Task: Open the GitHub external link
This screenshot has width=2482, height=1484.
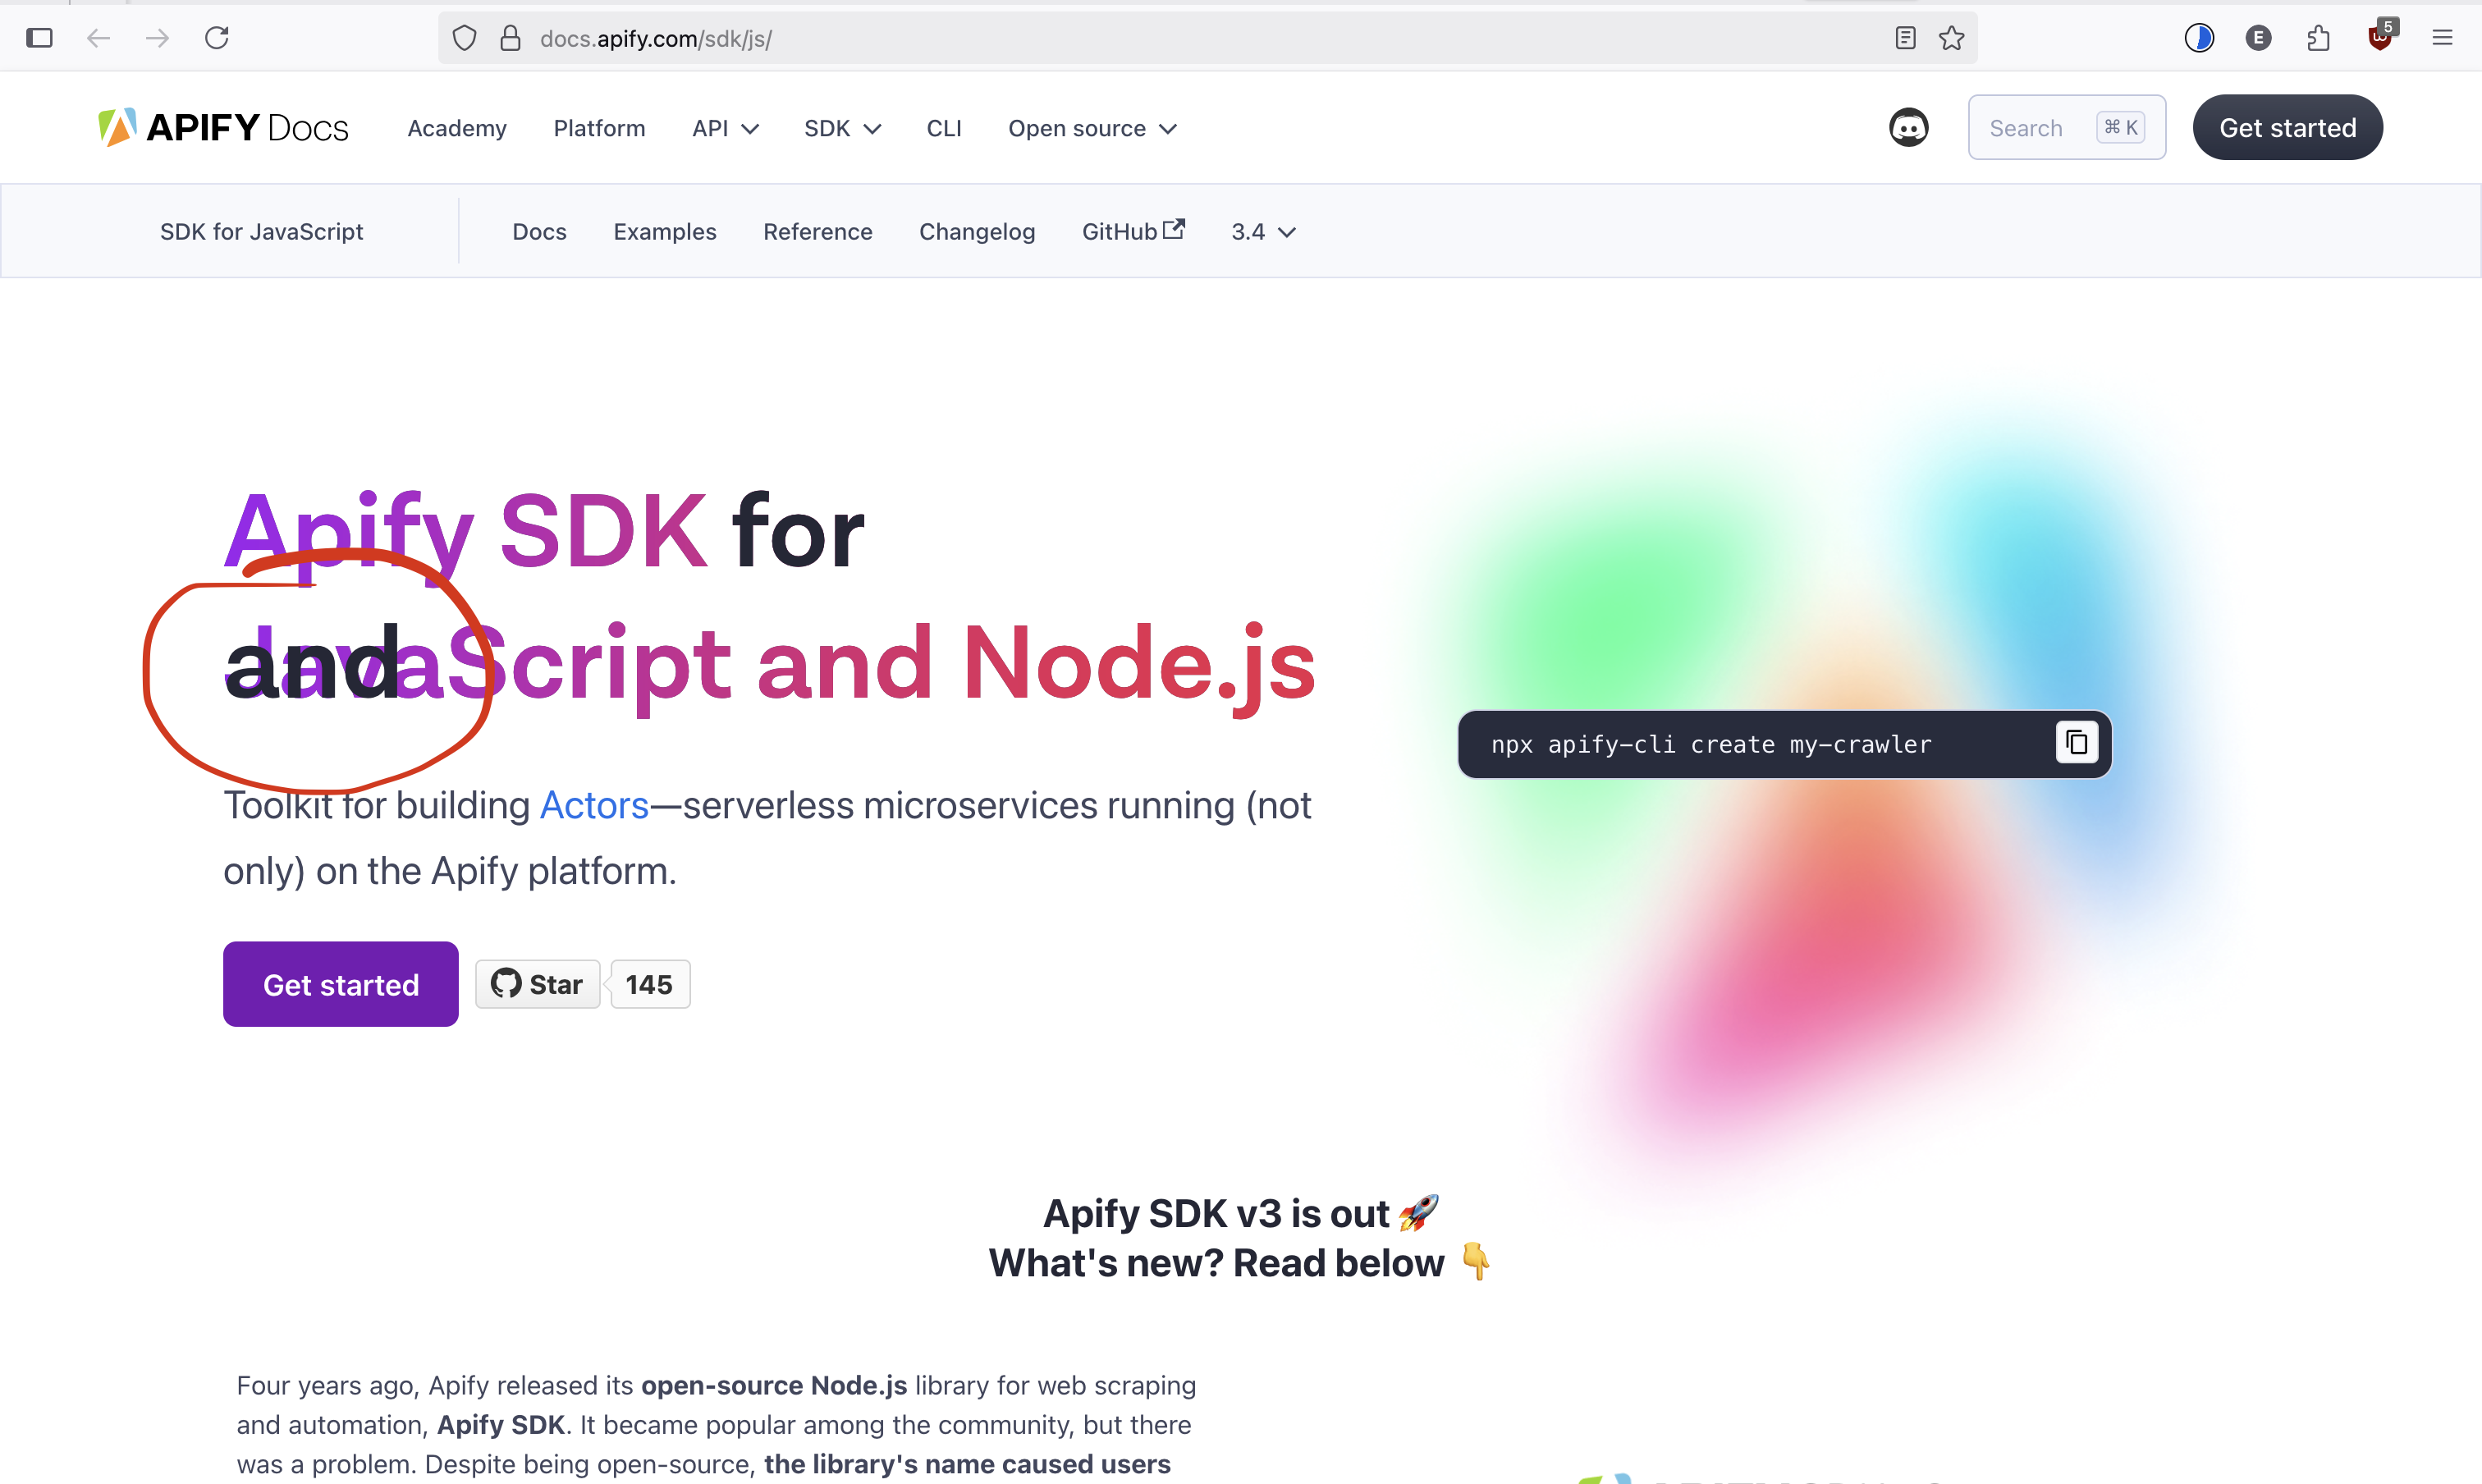Action: click(x=1133, y=232)
